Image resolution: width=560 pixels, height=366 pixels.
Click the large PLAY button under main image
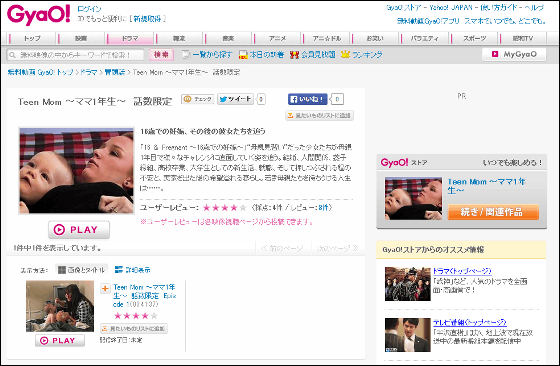click(x=79, y=230)
